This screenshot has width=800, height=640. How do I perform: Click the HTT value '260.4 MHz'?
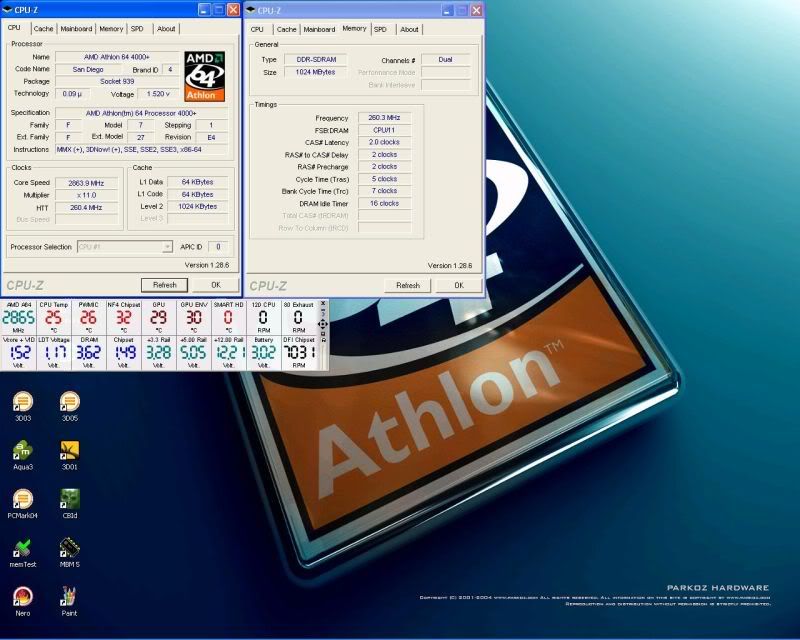86,207
